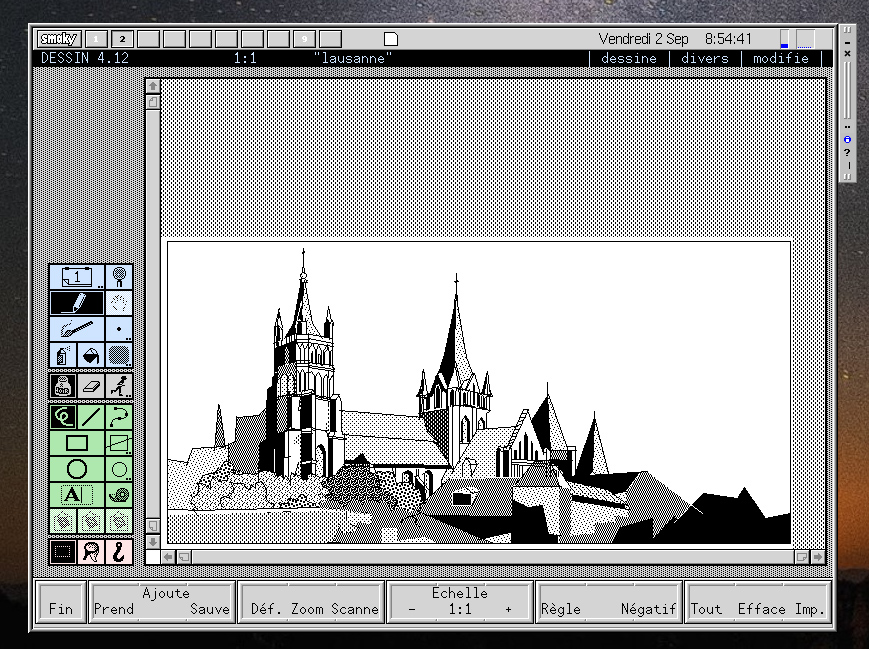Screen dimensions: 869x649
Task: Increase scale with the plus button
Action: (508, 609)
